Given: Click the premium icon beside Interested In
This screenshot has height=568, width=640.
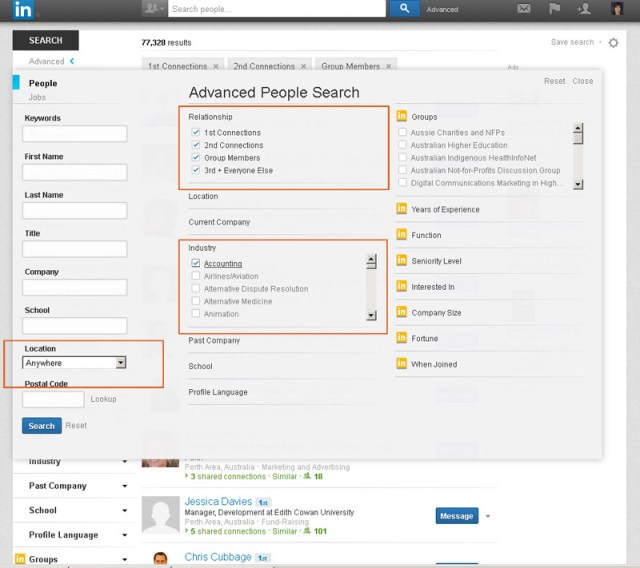Looking at the screenshot, I should tap(402, 286).
